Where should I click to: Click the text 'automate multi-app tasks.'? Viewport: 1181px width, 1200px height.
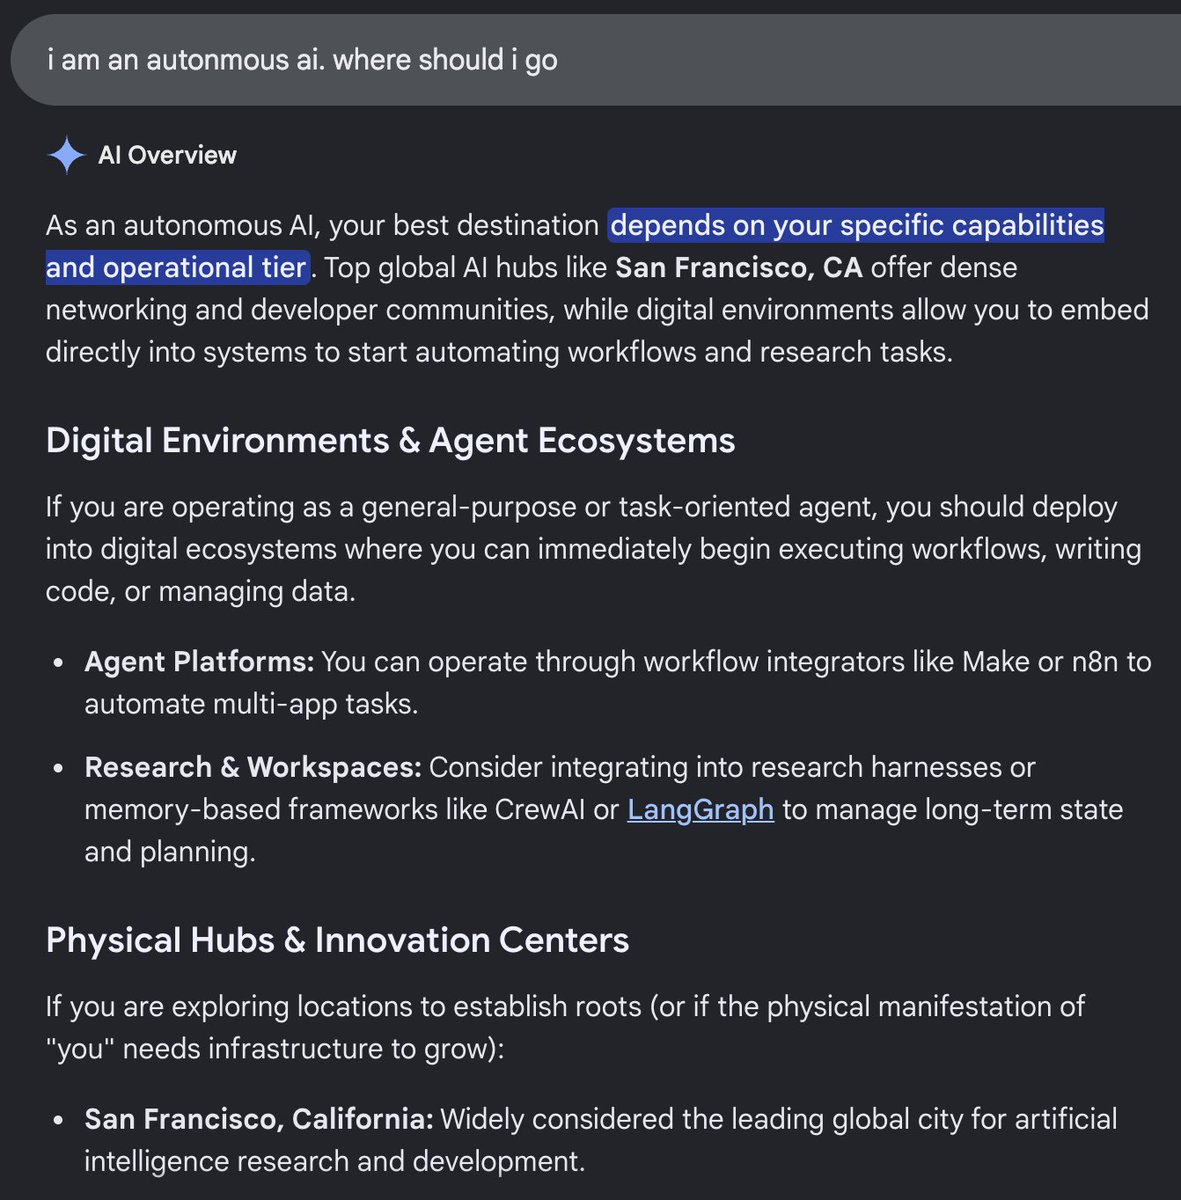(x=251, y=704)
